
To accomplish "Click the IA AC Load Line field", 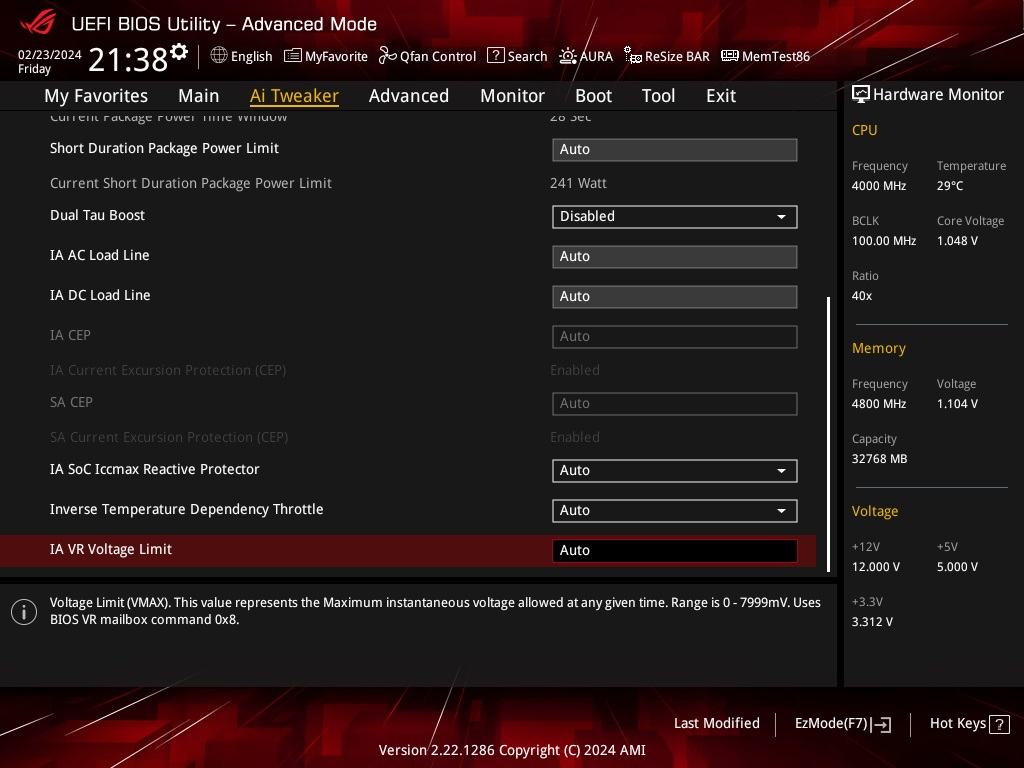I will click(675, 257).
